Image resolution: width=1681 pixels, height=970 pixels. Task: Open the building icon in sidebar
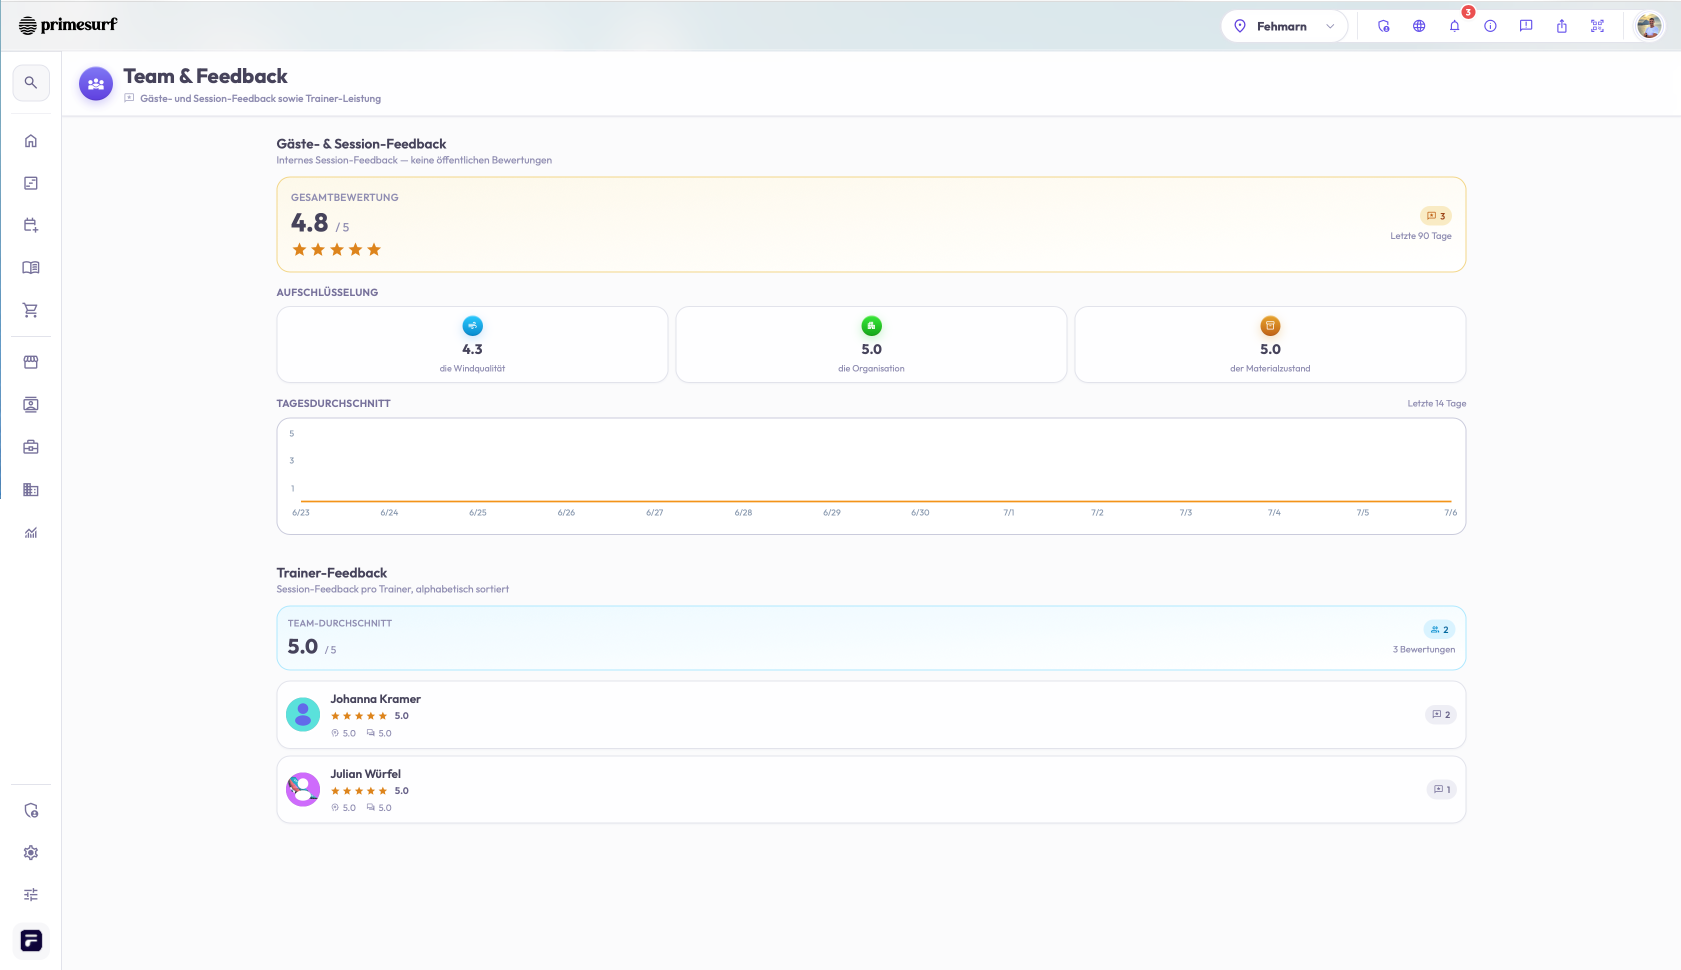point(31,490)
